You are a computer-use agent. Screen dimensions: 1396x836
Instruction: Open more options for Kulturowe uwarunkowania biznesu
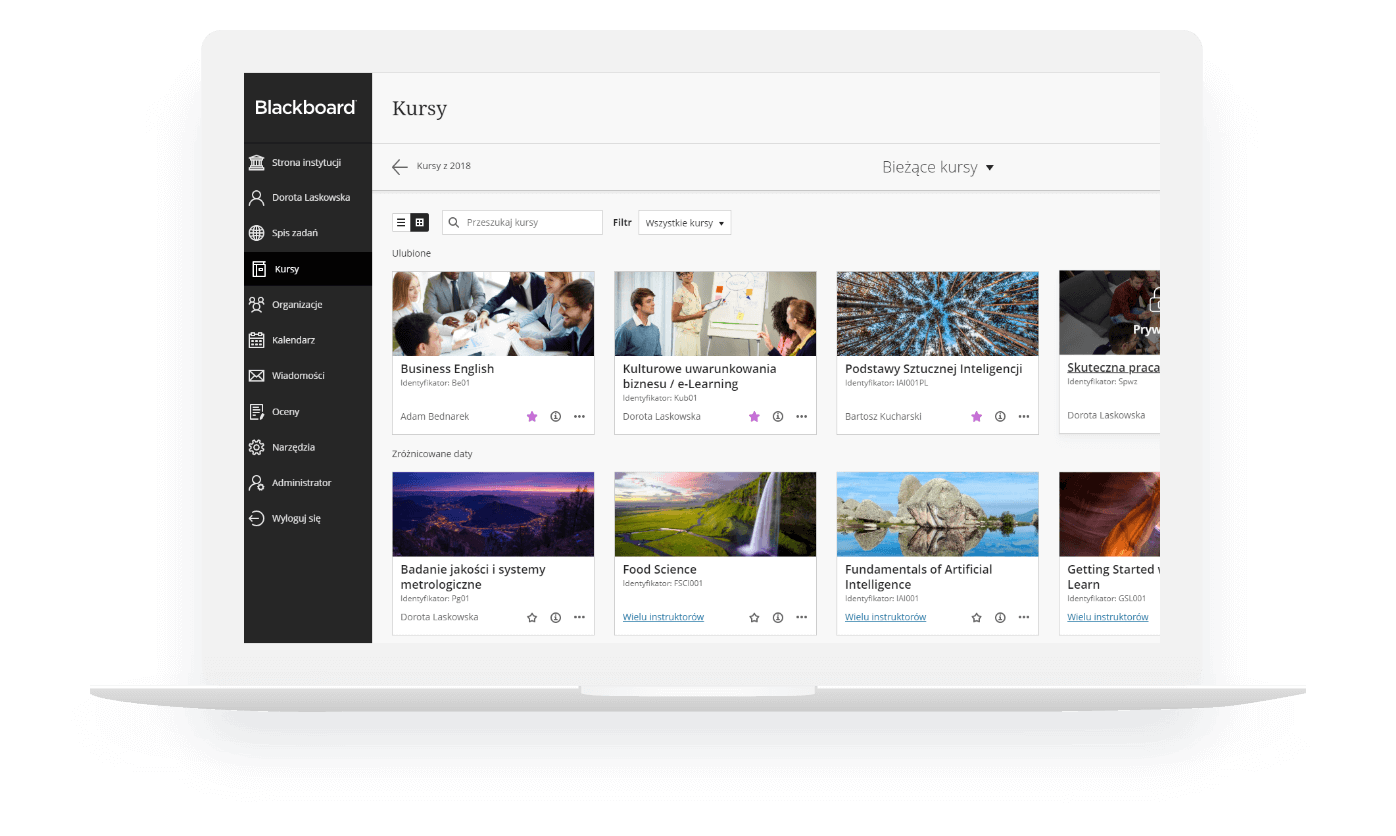tap(802, 416)
